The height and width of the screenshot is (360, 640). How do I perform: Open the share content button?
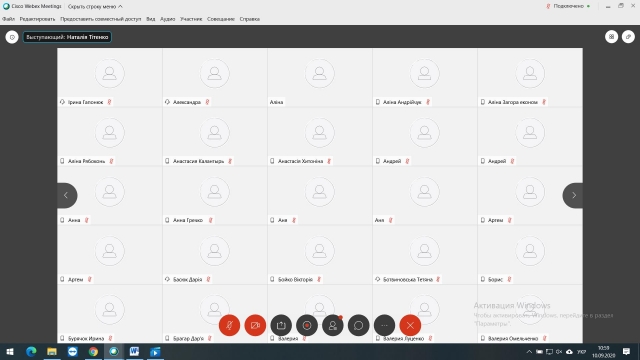[281, 325]
